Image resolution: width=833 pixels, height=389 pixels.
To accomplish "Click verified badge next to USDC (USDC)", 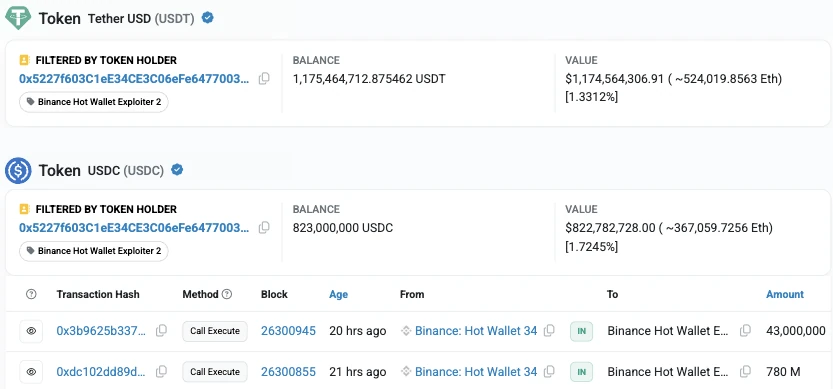I will (177, 170).
